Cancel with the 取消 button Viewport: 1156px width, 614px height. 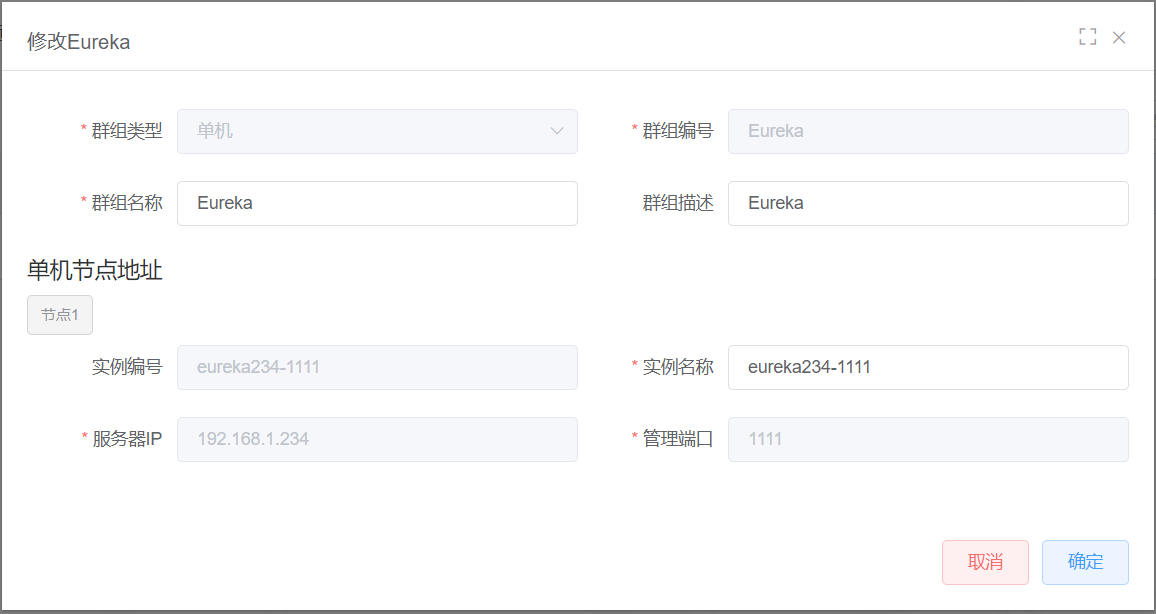tap(985, 562)
